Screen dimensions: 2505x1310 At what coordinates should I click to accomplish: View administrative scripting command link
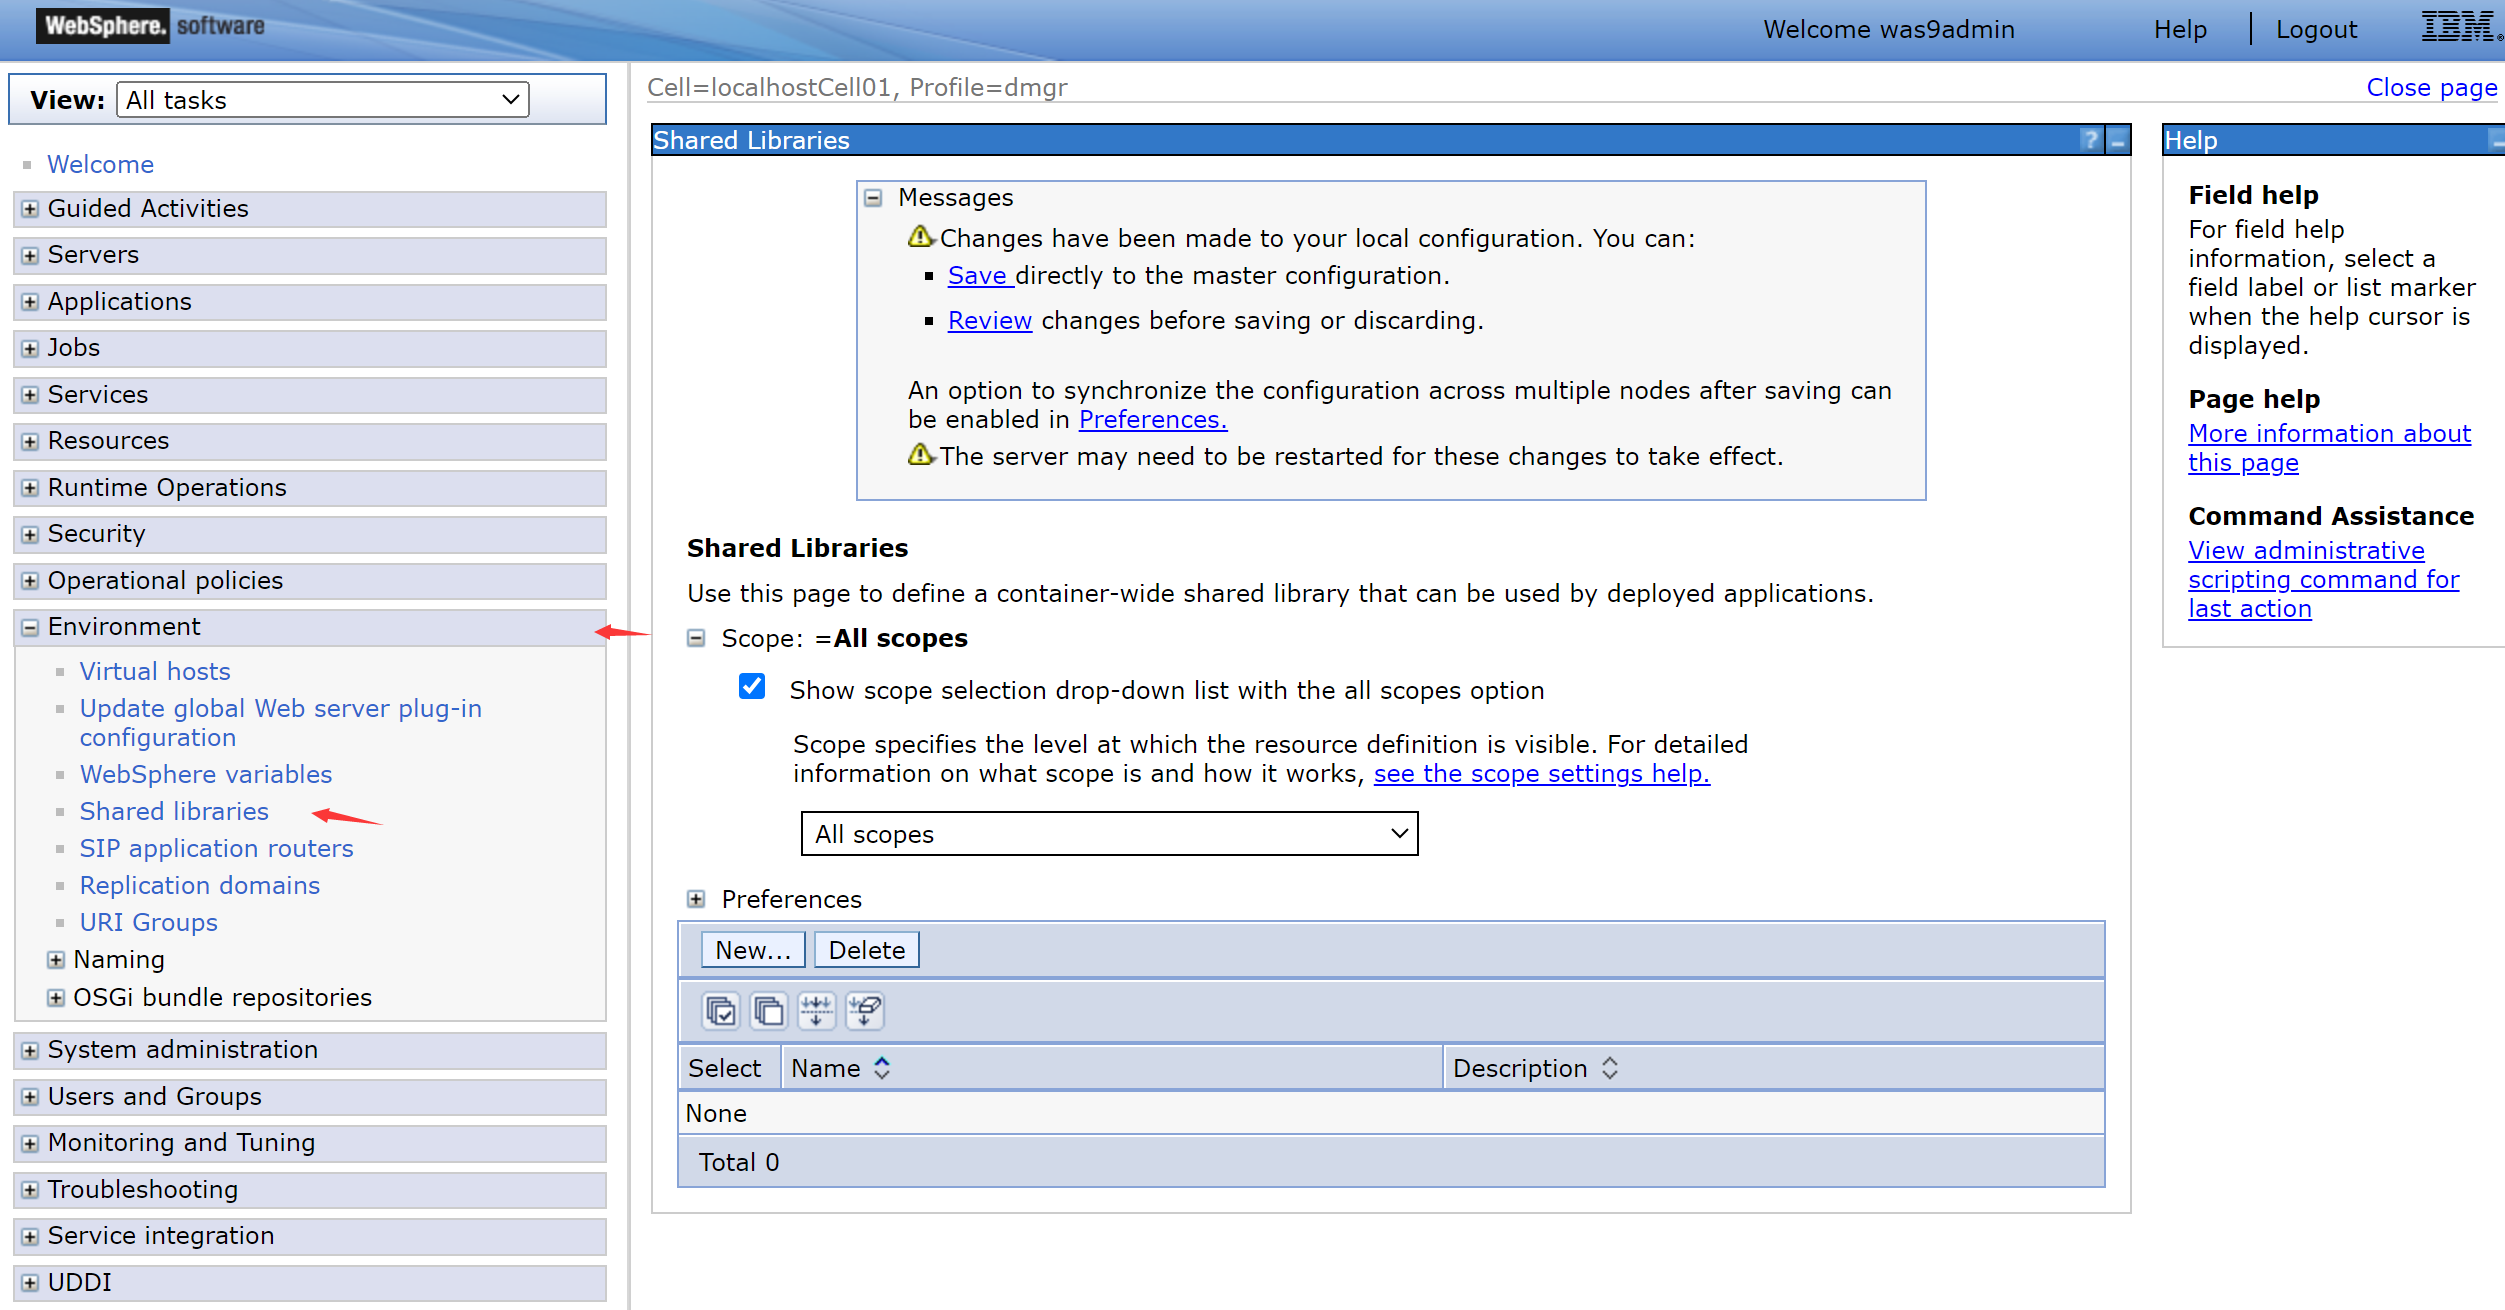(2323, 579)
